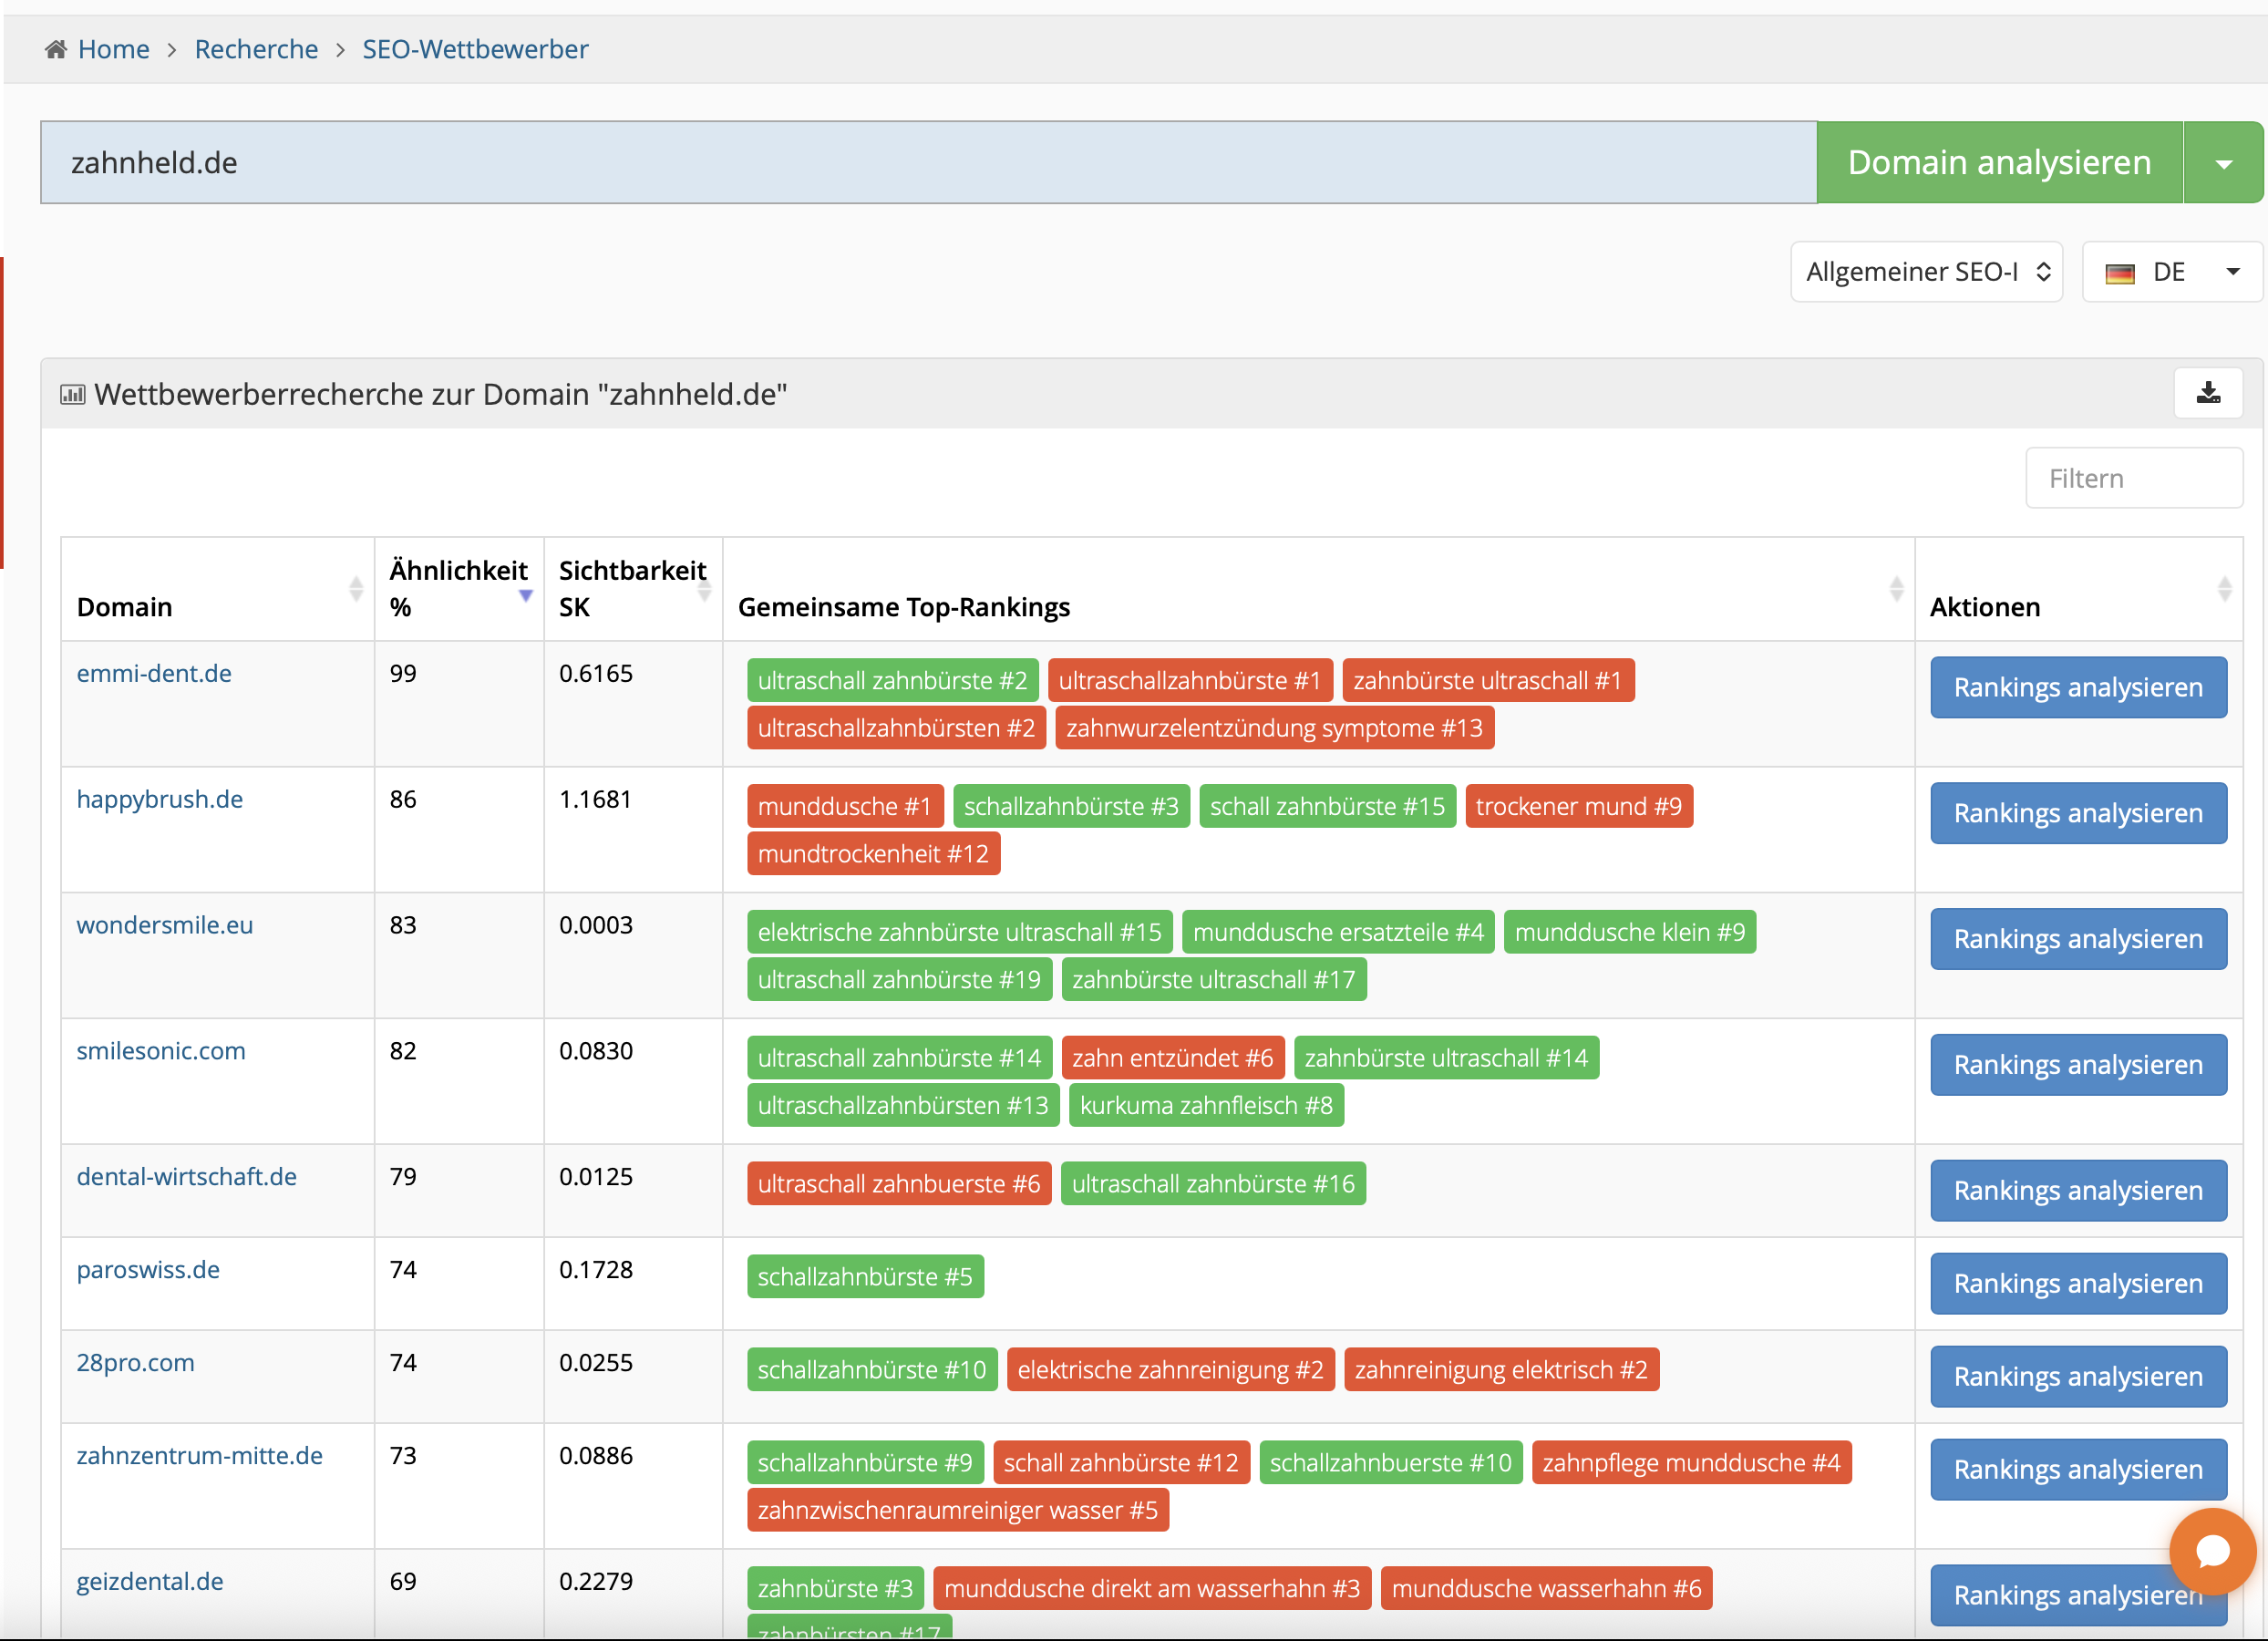Click 'schallzahnbürste #3' green tag
The width and height of the screenshot is (2268, 1641).
(1071, 807)
